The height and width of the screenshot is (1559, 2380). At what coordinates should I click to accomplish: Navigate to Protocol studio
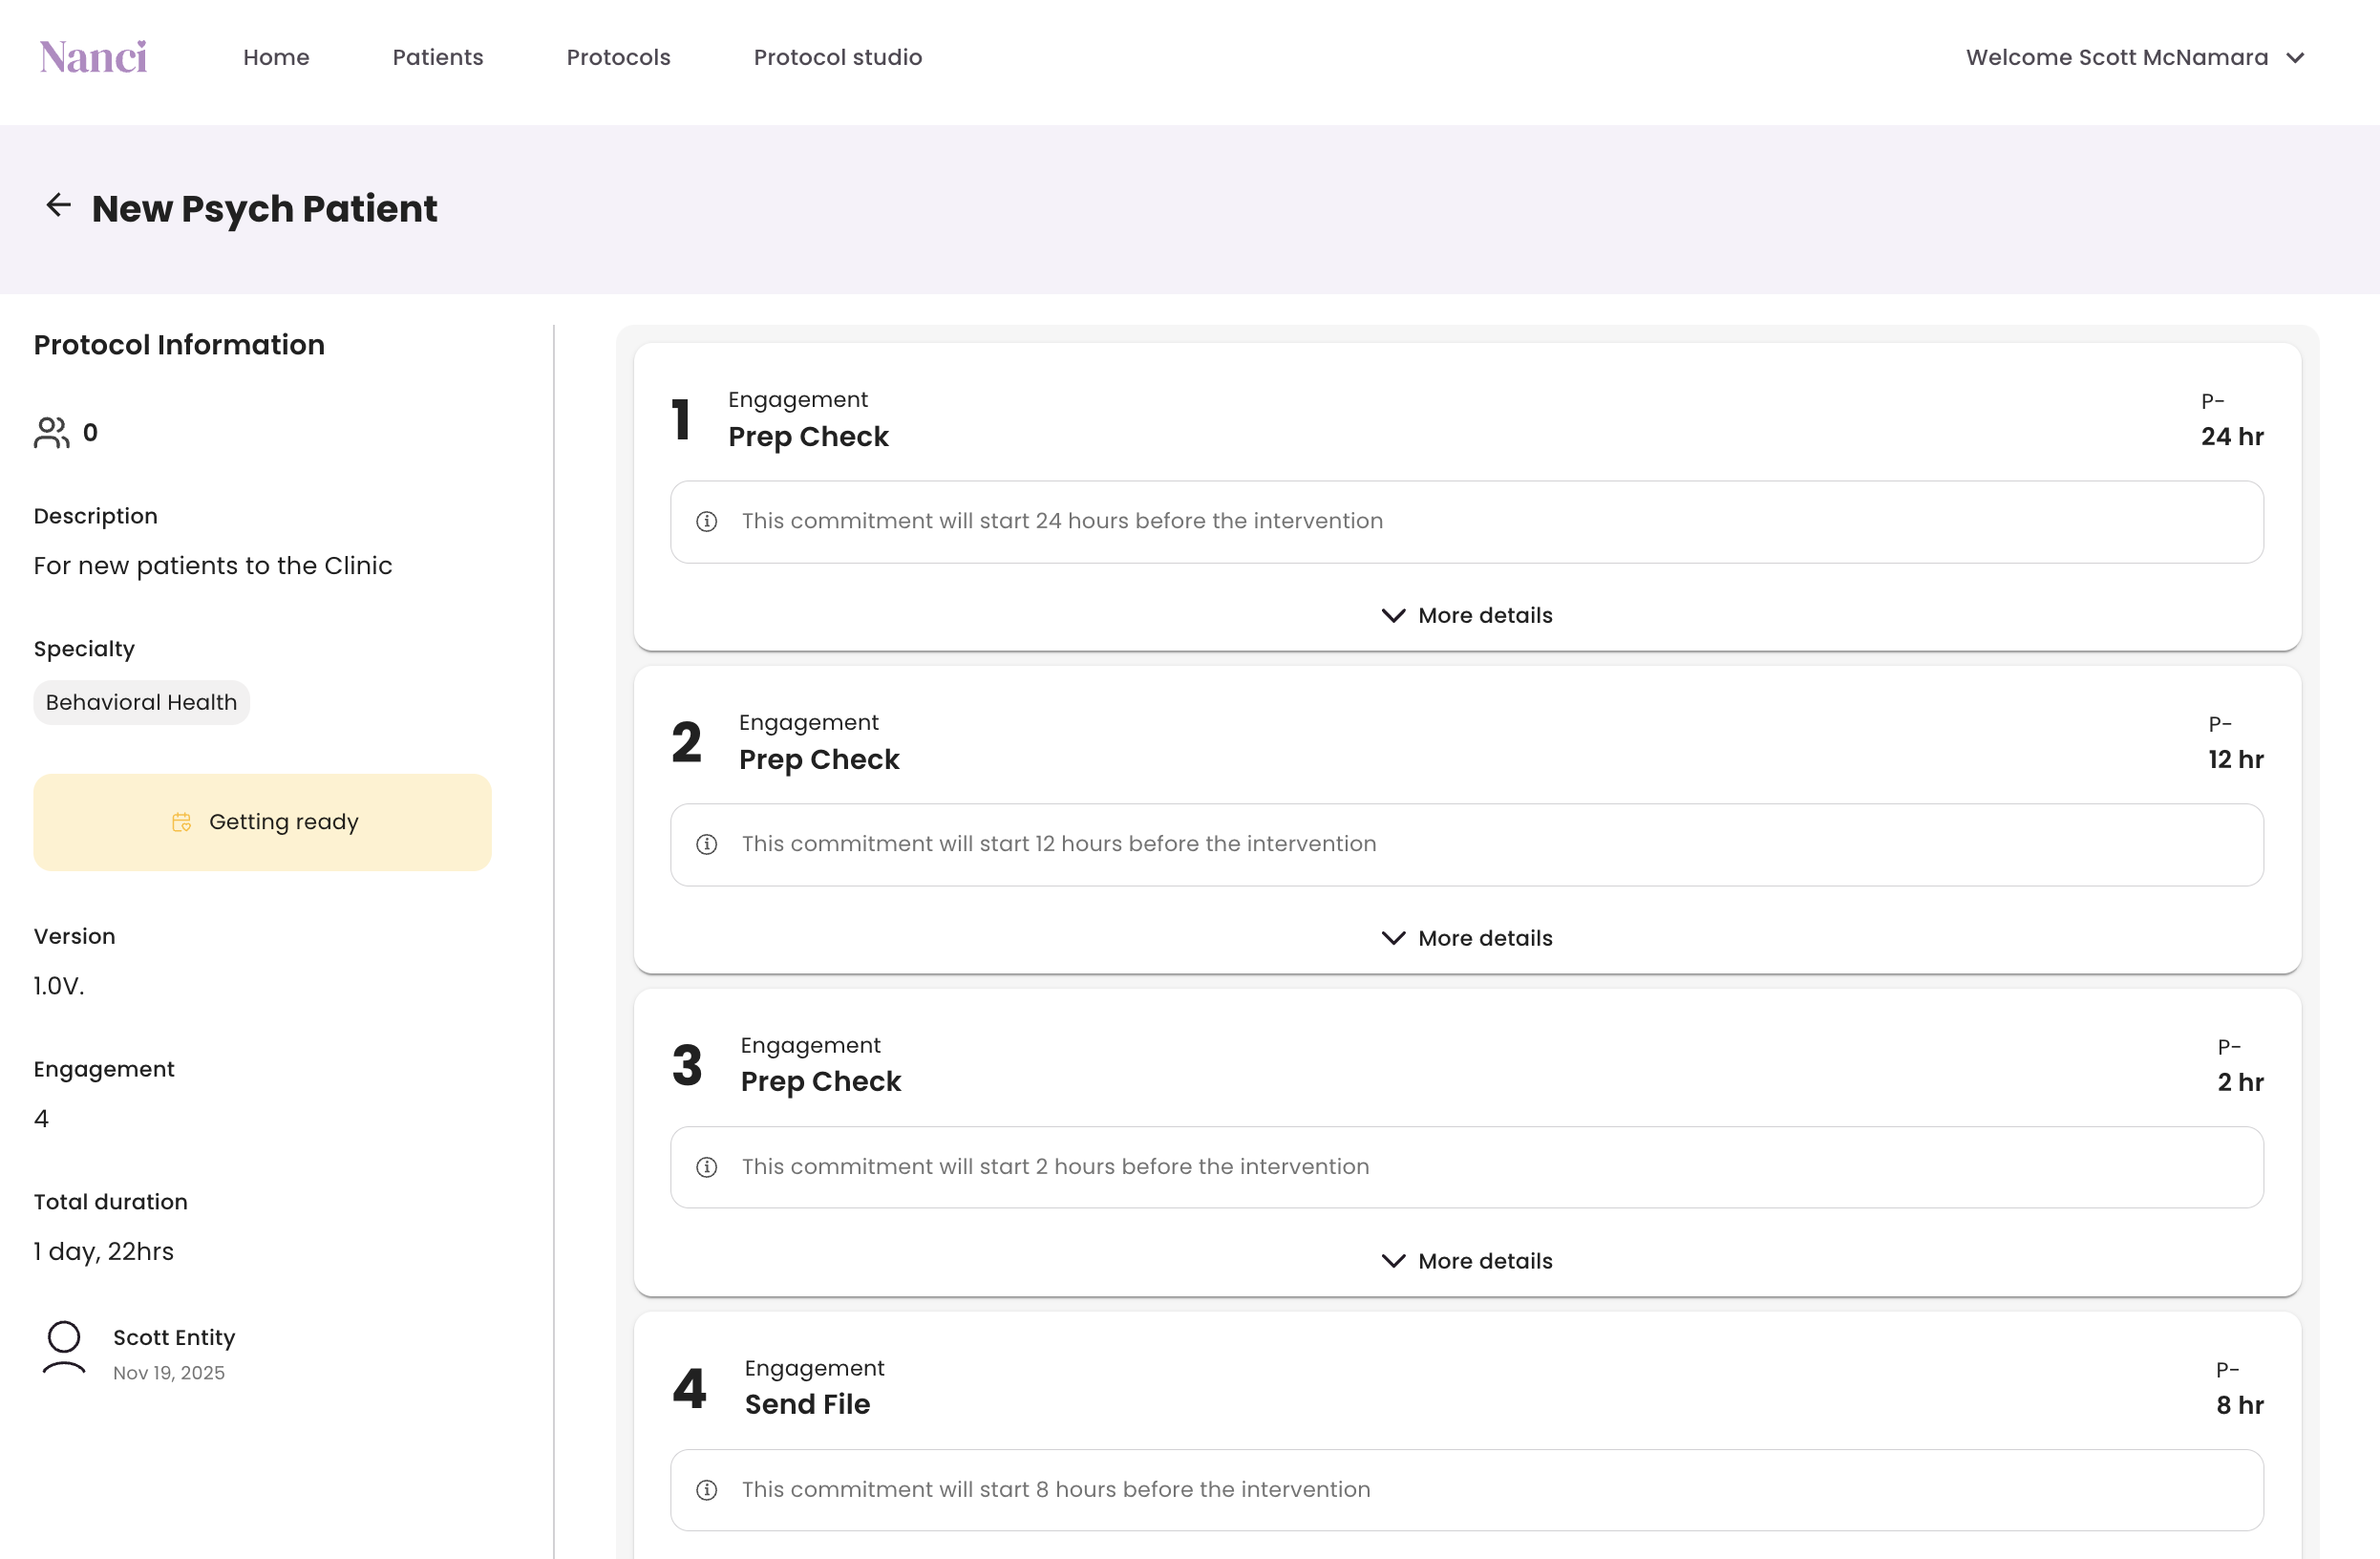click(837, 57)
